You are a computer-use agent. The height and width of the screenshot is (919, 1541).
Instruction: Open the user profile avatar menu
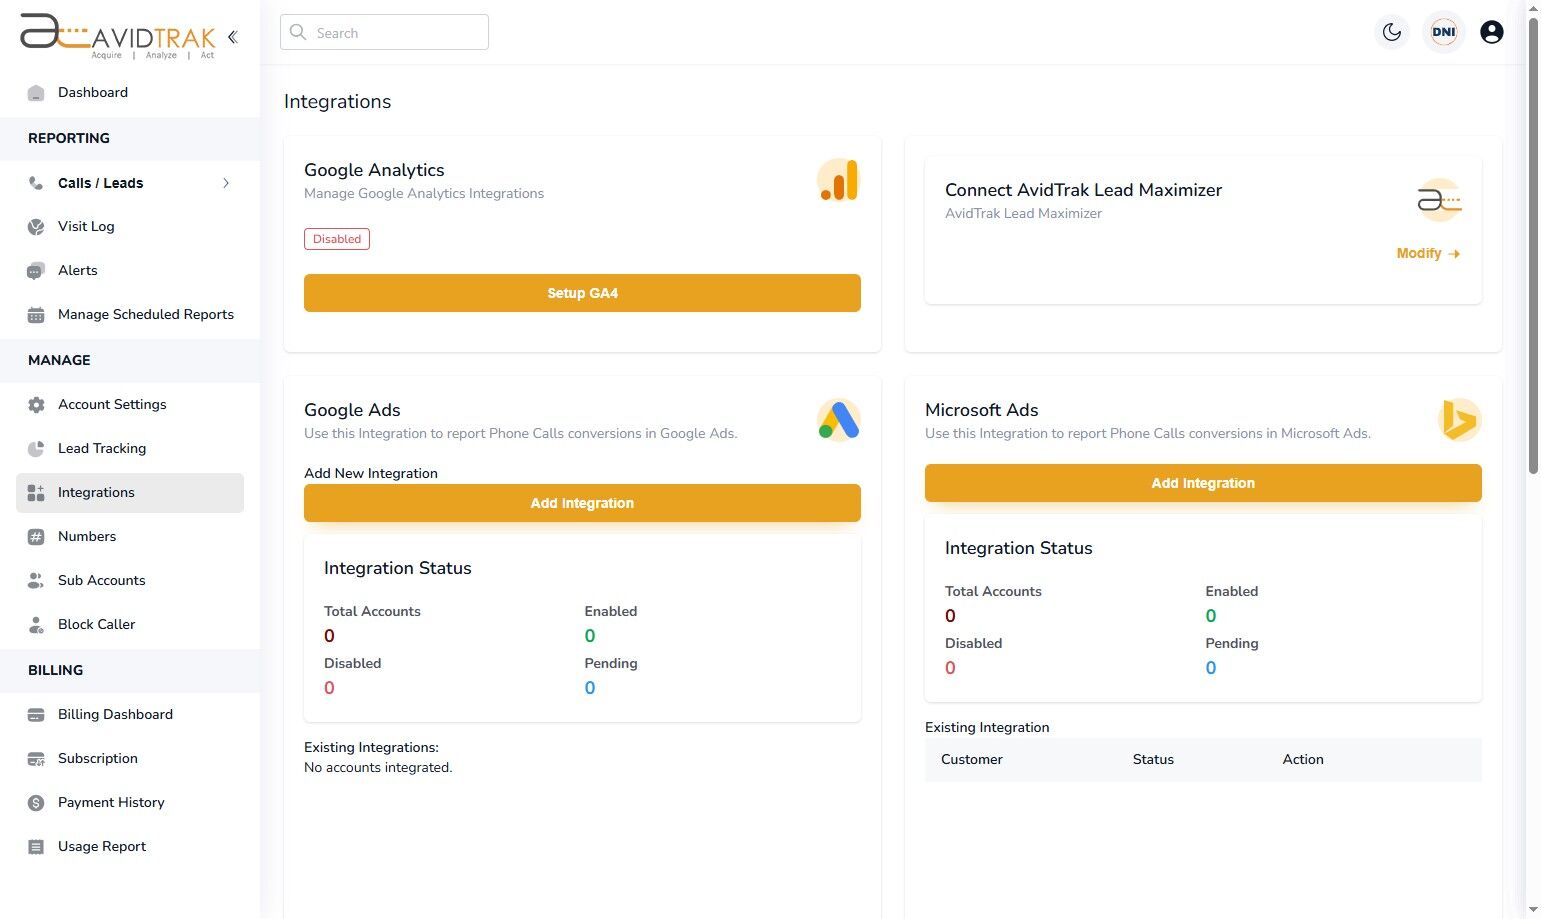(1492, 32)
